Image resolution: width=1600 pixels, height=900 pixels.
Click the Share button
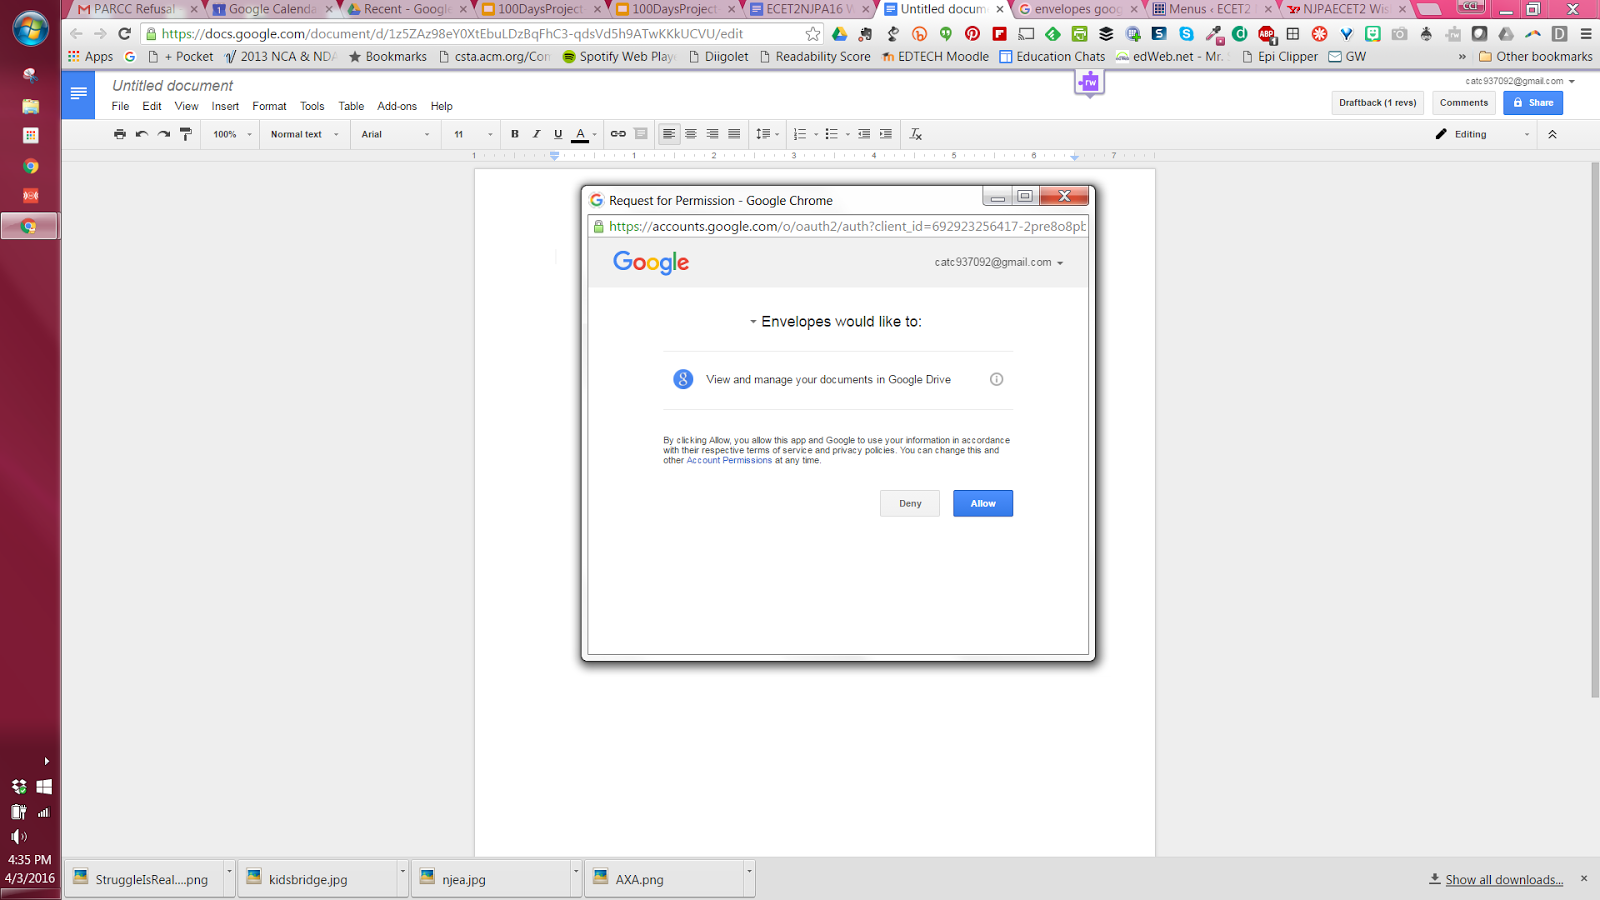1533,103
